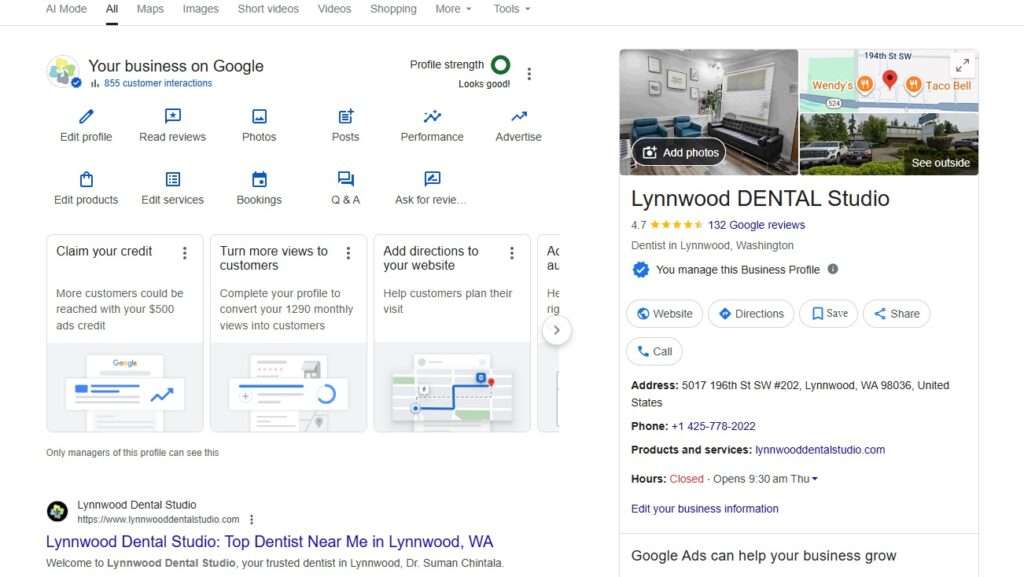Image resolution: width=1024 pixels, height=577 pixels.
Task: Click the Profile strength green circle
Action: 500,65
